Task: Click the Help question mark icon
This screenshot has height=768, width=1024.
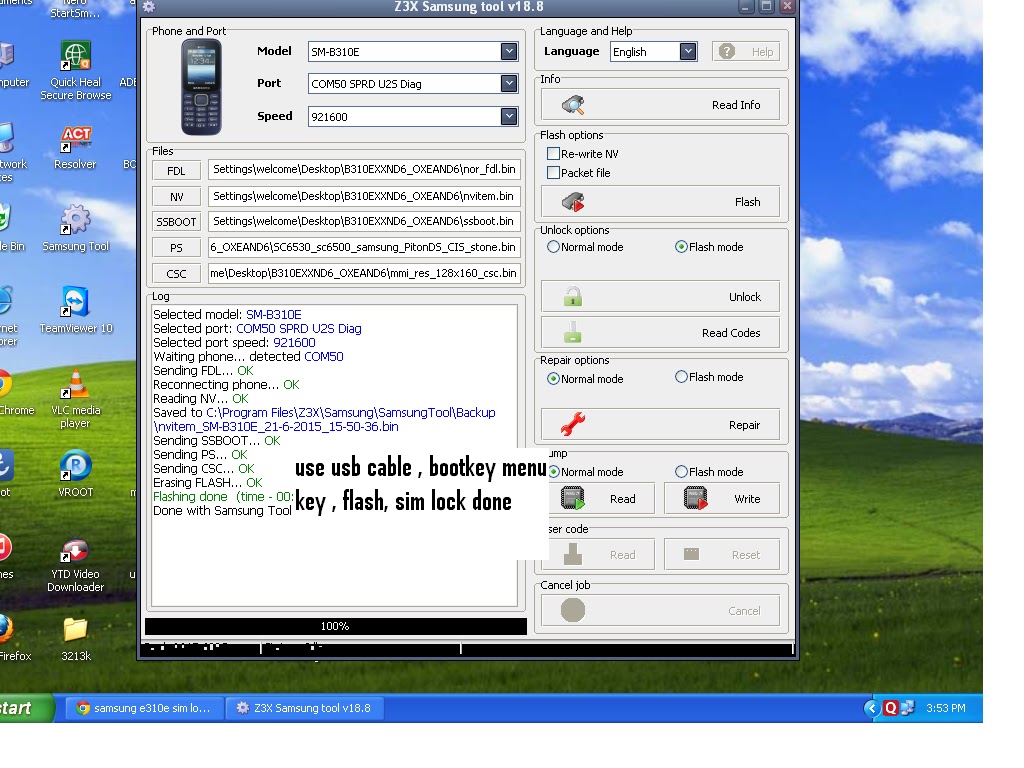Action: click(x=727, y=51)
